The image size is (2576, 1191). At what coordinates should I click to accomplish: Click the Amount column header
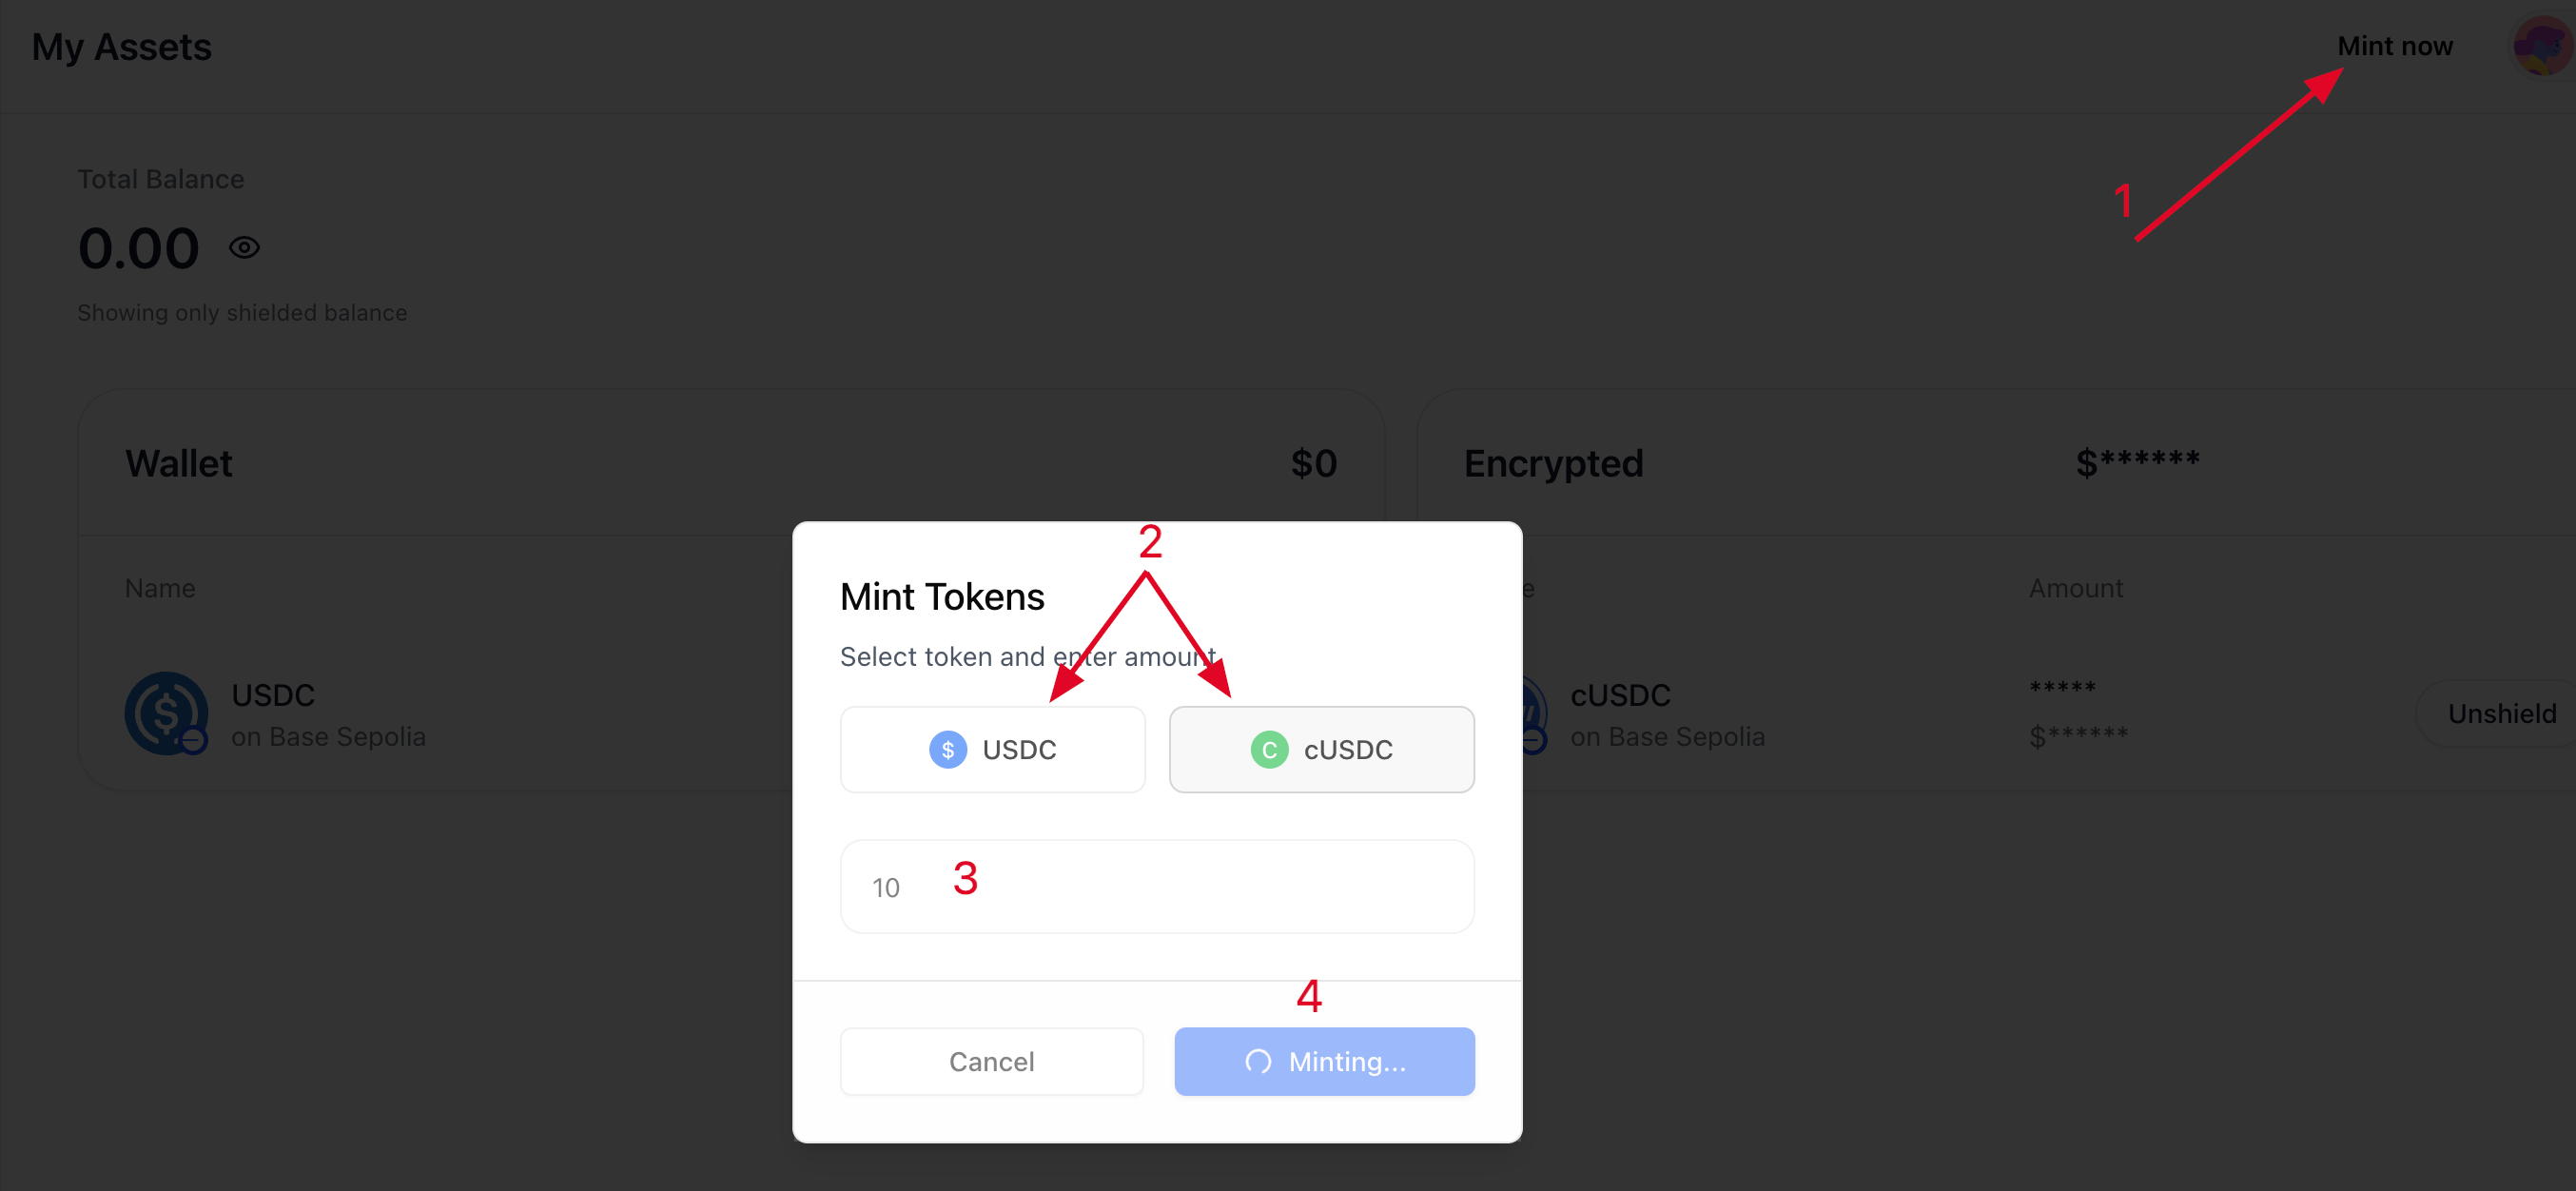pos(2075,588)
